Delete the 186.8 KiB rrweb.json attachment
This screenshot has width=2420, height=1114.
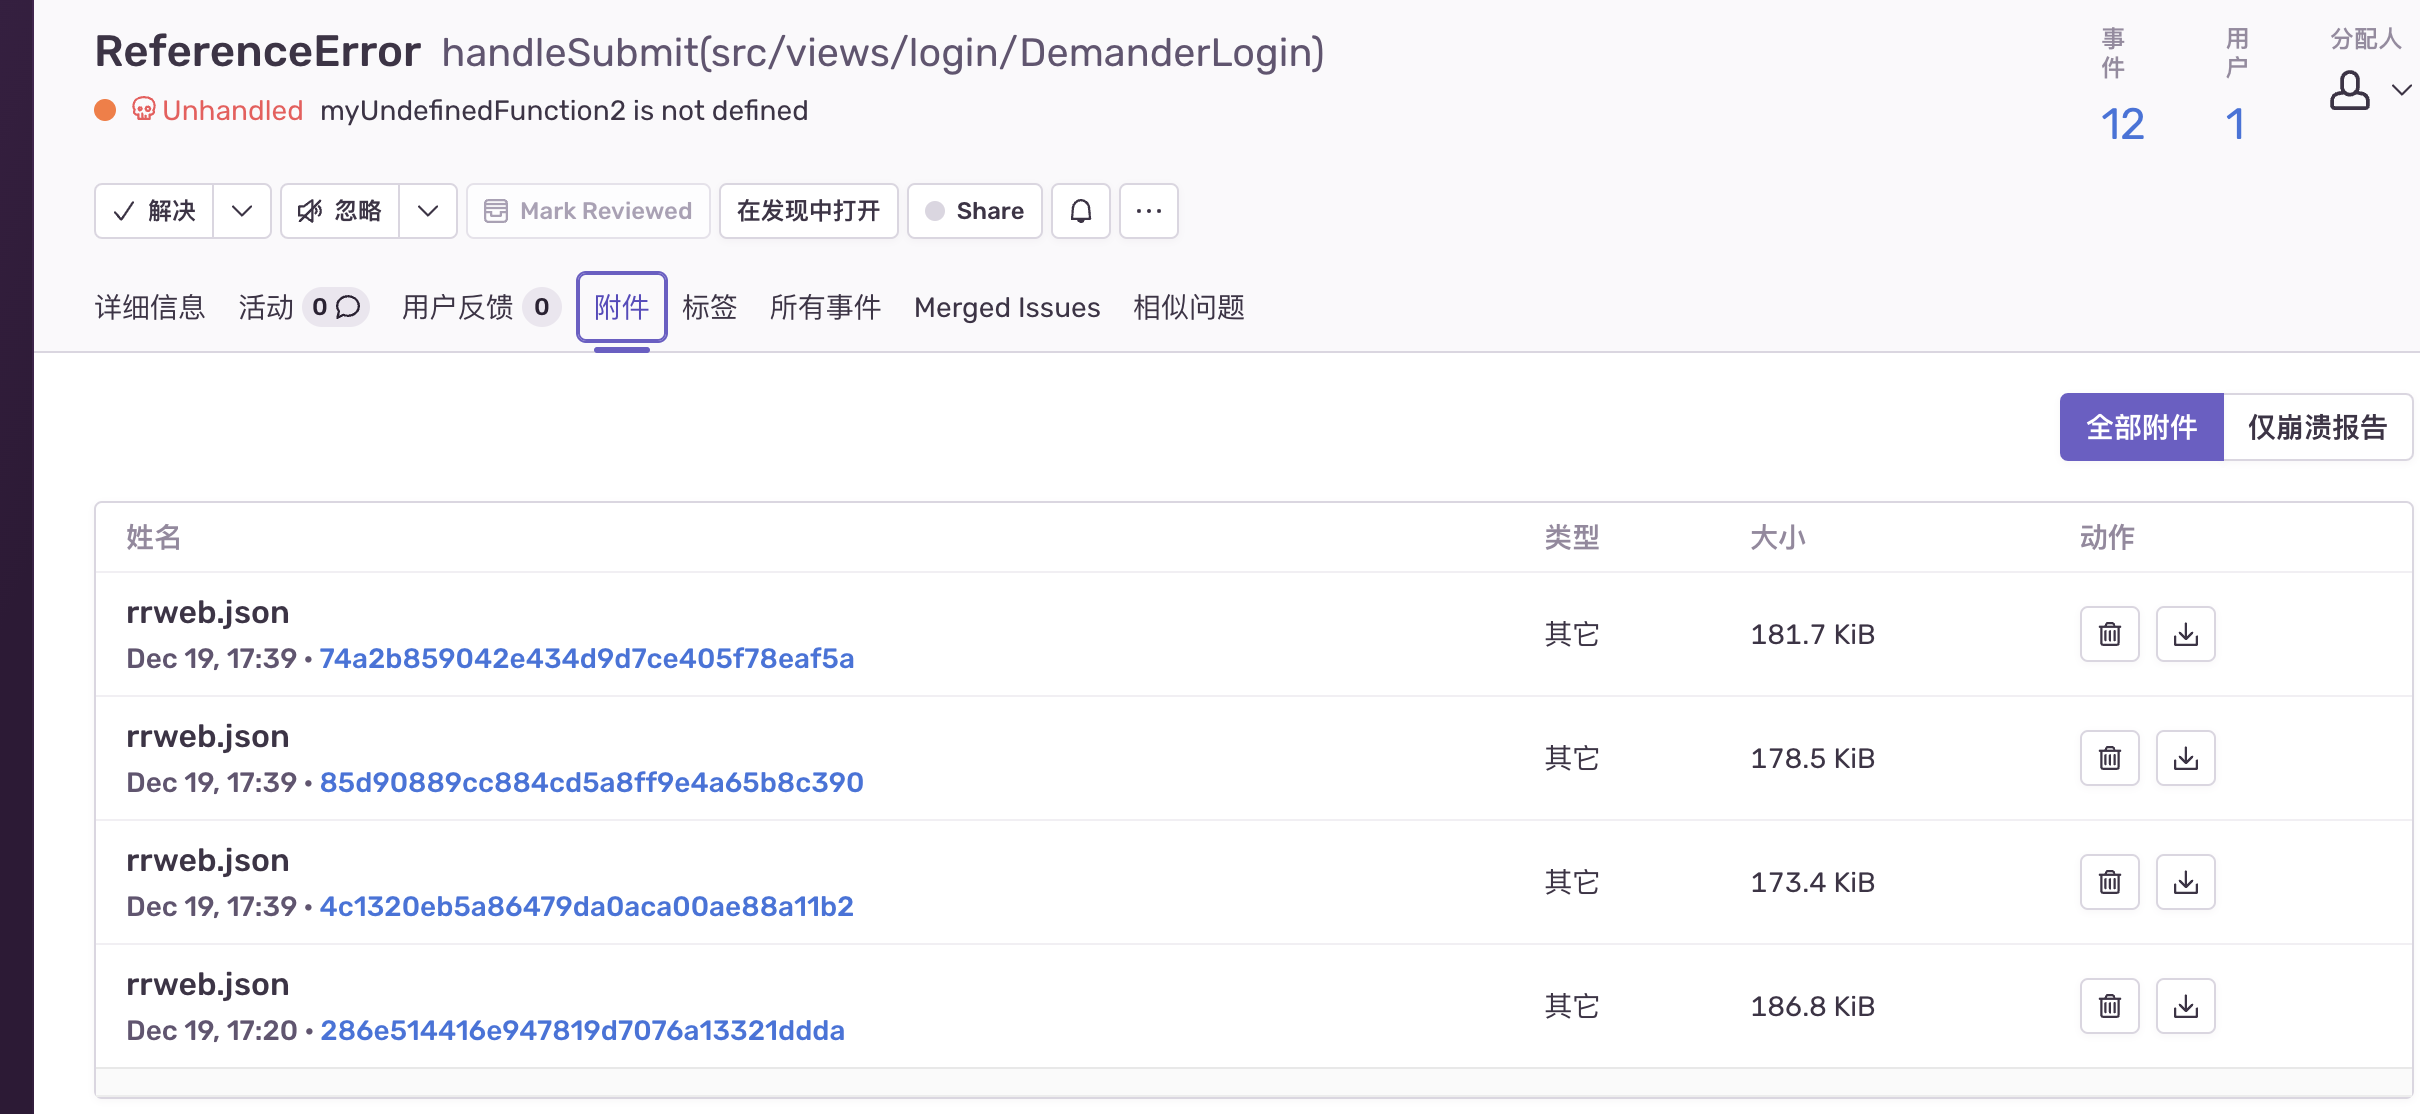(2110, 1006)
